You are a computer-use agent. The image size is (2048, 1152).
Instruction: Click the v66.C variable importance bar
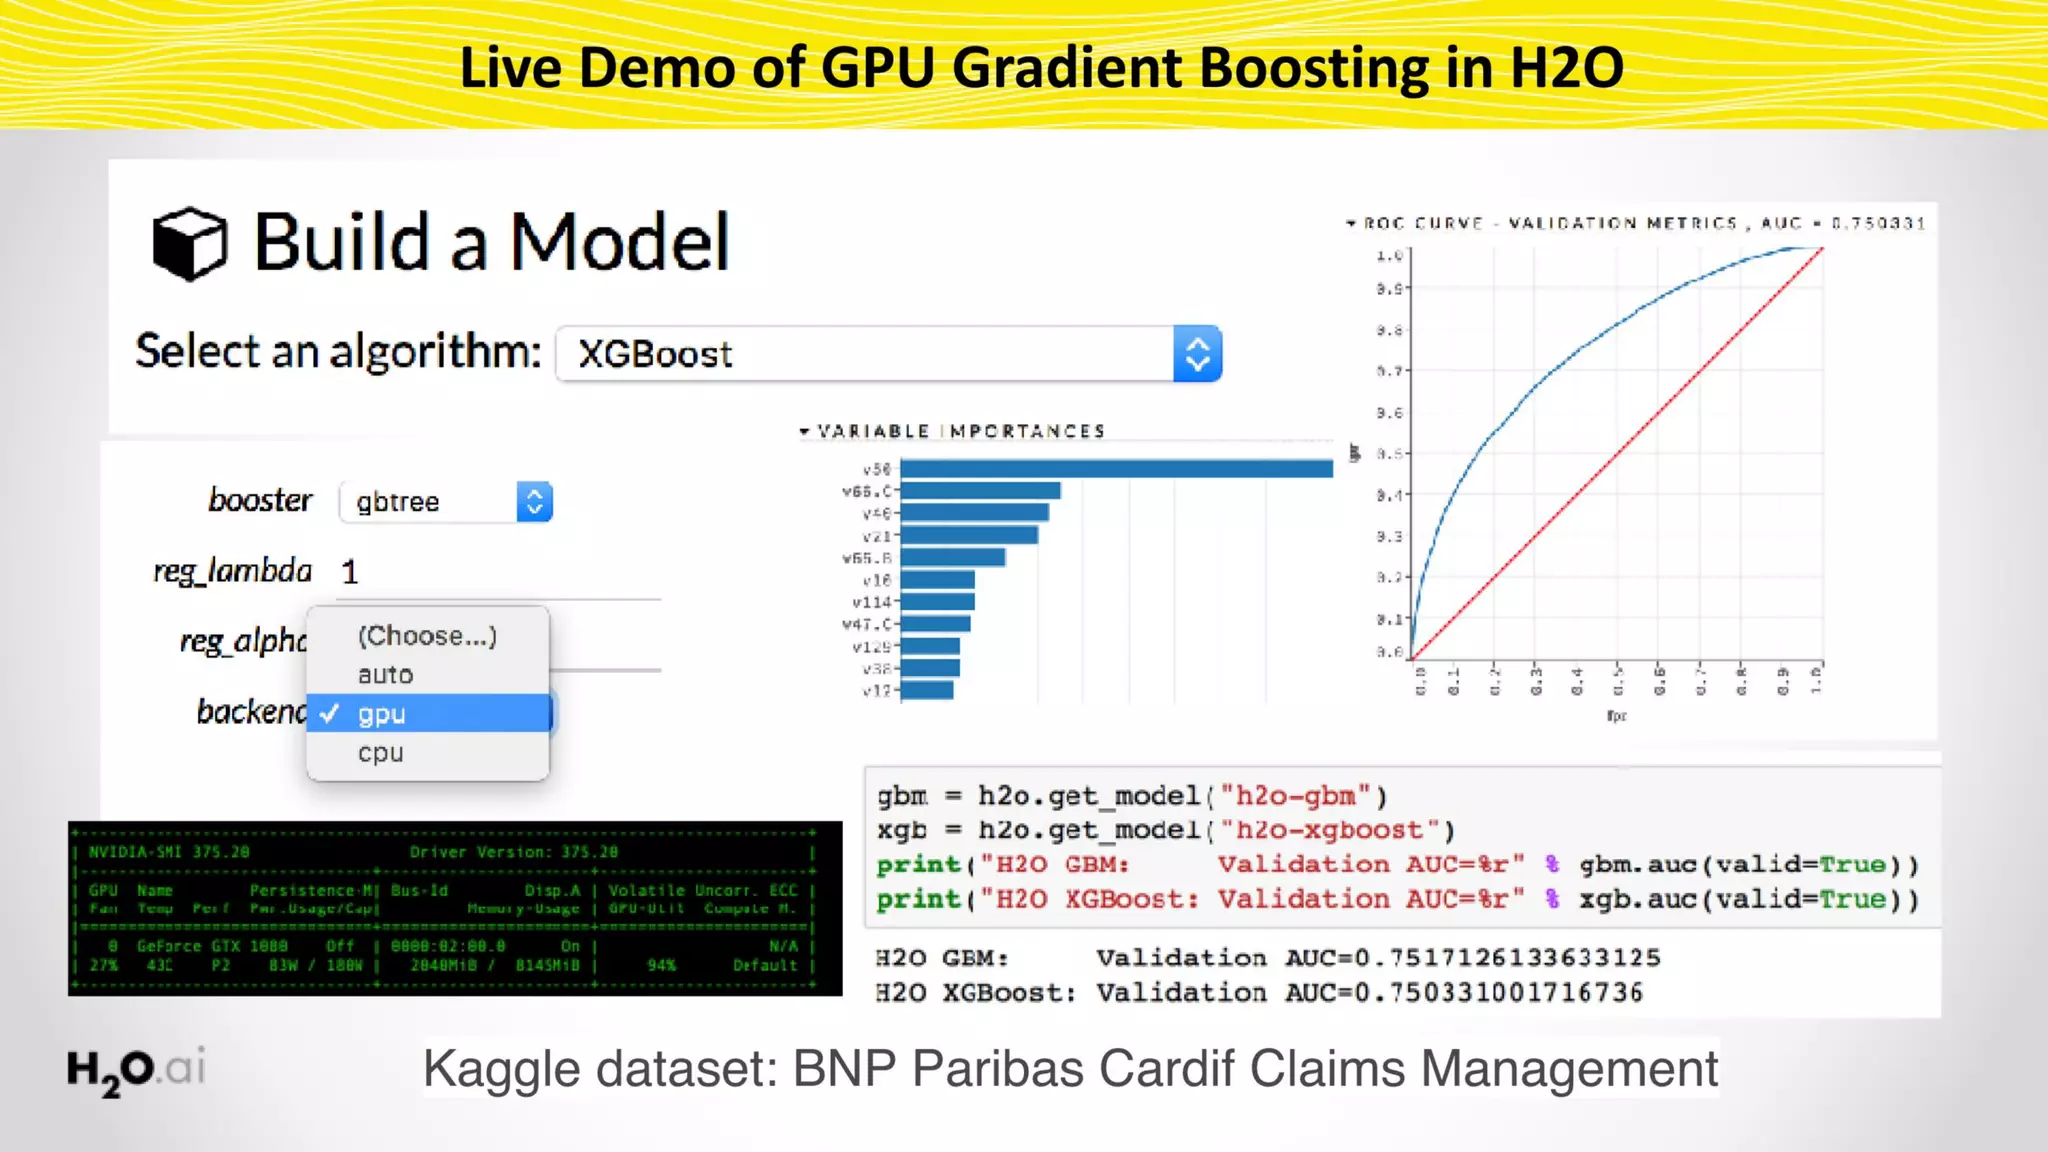980,491
